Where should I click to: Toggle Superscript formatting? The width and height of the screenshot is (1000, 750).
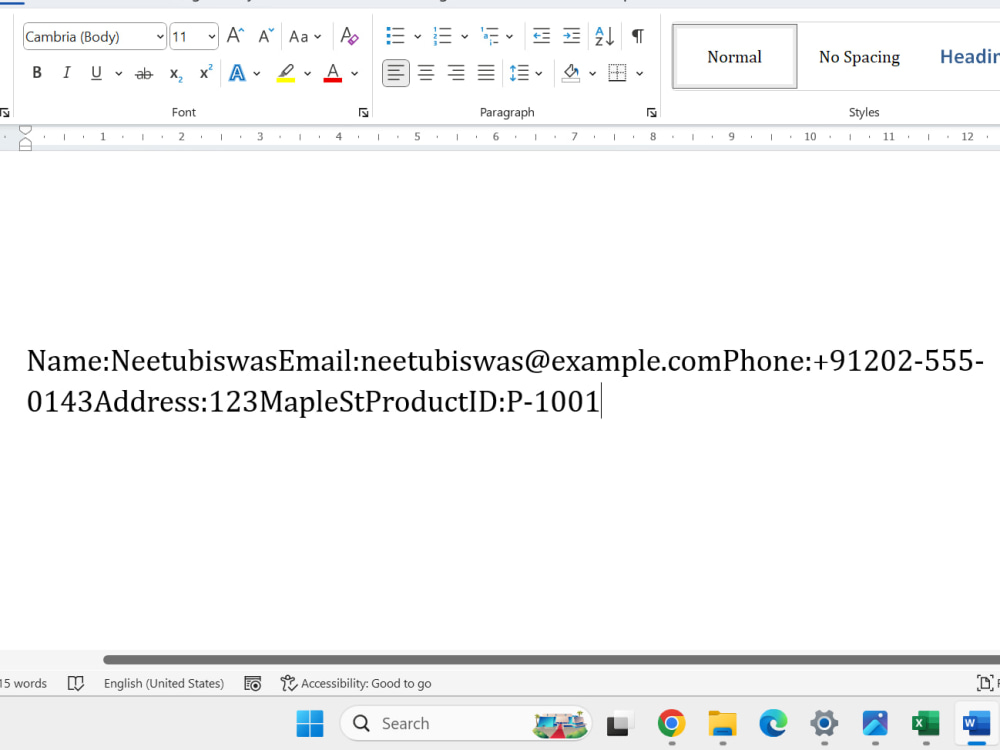tap(205, 73)
